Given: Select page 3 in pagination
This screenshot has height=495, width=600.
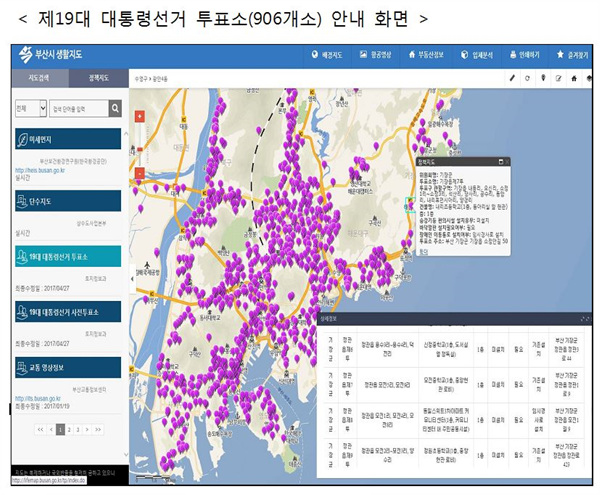Looking at the screenshot, I should [x=78, y=430].
